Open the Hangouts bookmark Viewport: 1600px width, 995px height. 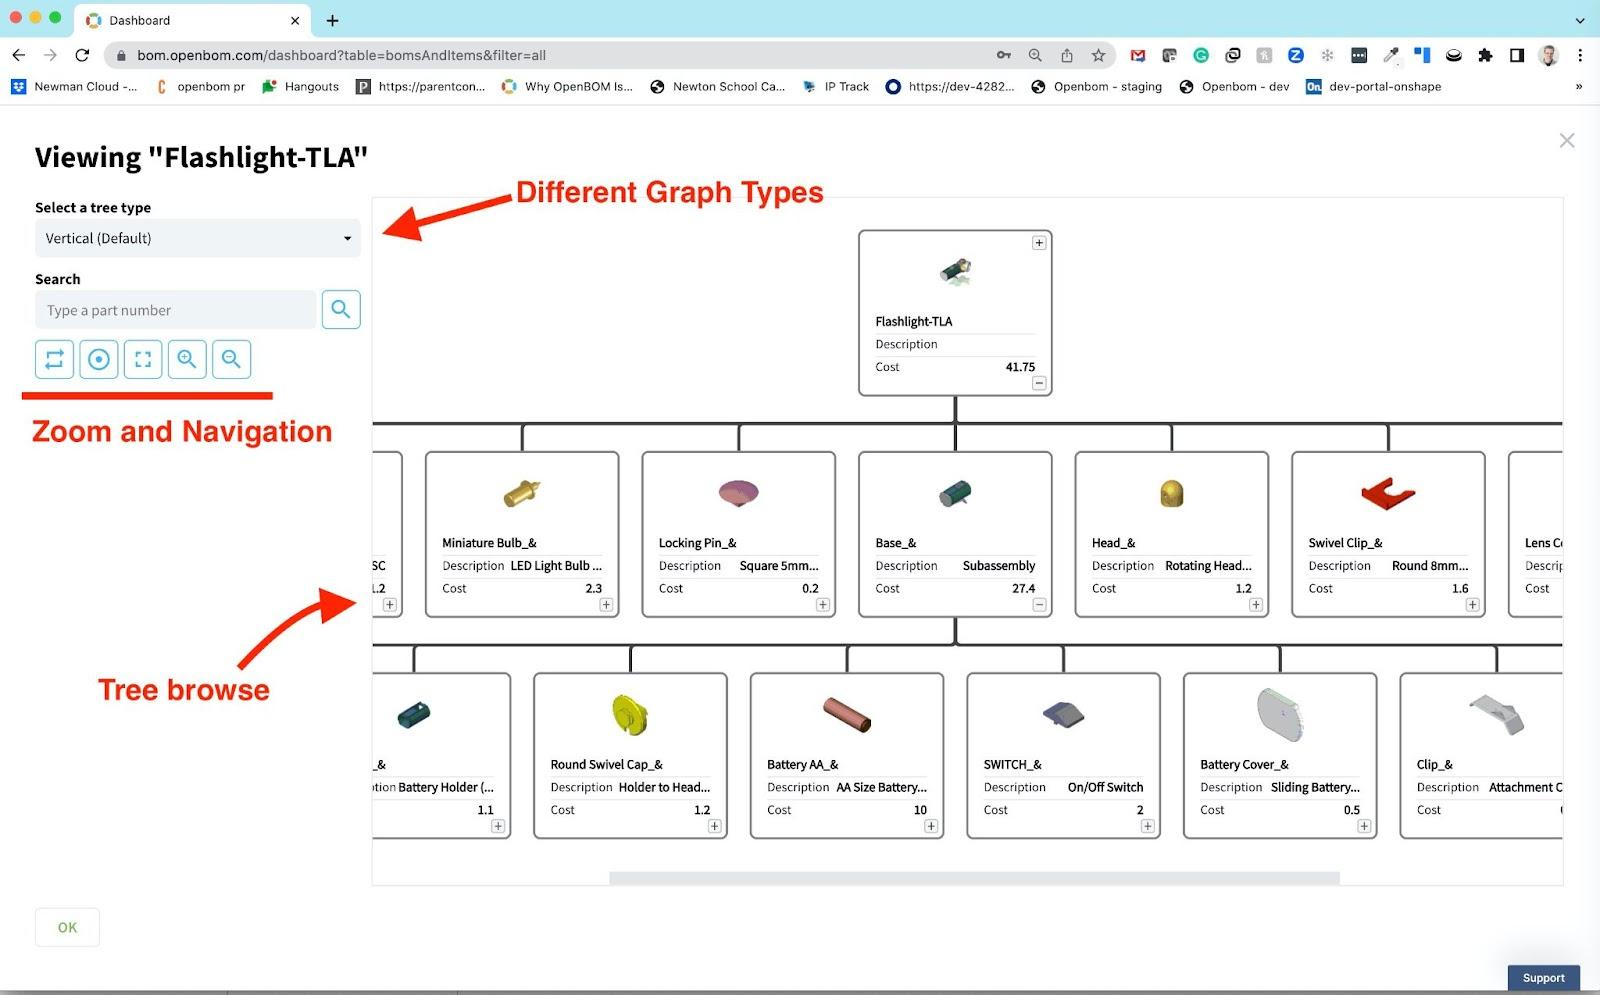pos(301,87)
